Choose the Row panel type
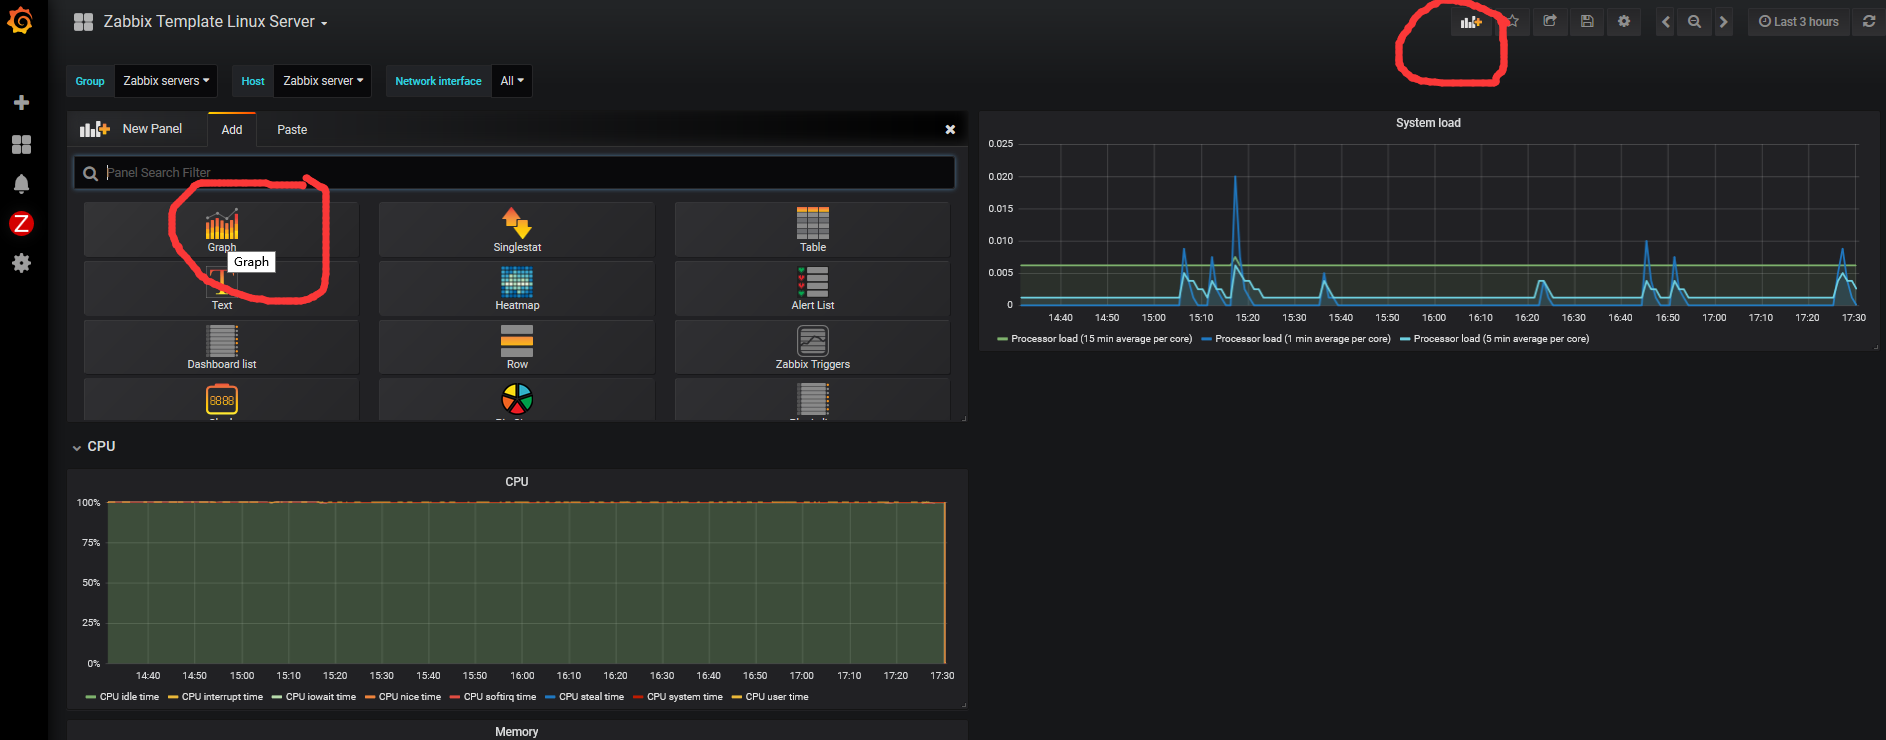 (517, 347)
